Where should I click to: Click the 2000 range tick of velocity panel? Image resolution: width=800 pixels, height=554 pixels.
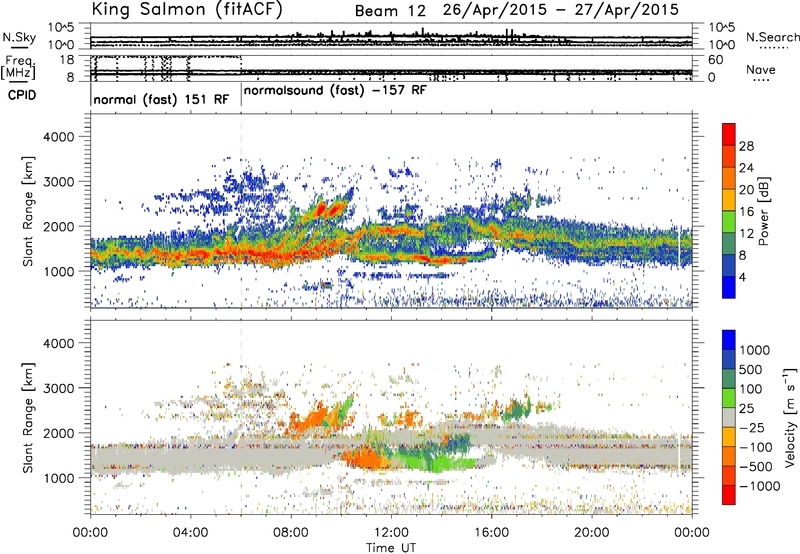tap(58, 433)
